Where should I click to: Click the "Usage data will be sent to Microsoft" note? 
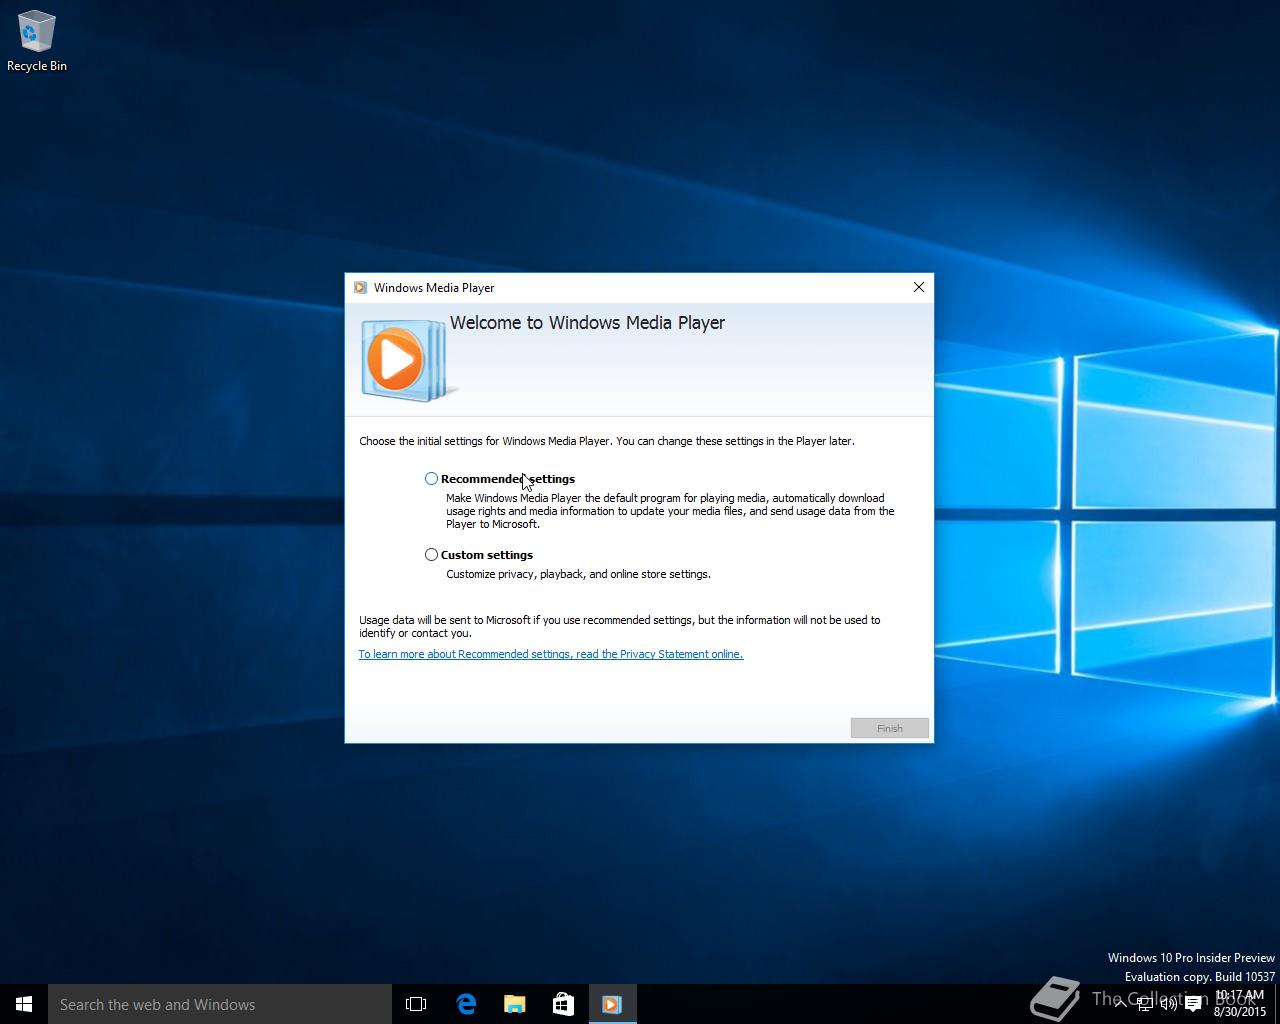click(x=620, y=626)
